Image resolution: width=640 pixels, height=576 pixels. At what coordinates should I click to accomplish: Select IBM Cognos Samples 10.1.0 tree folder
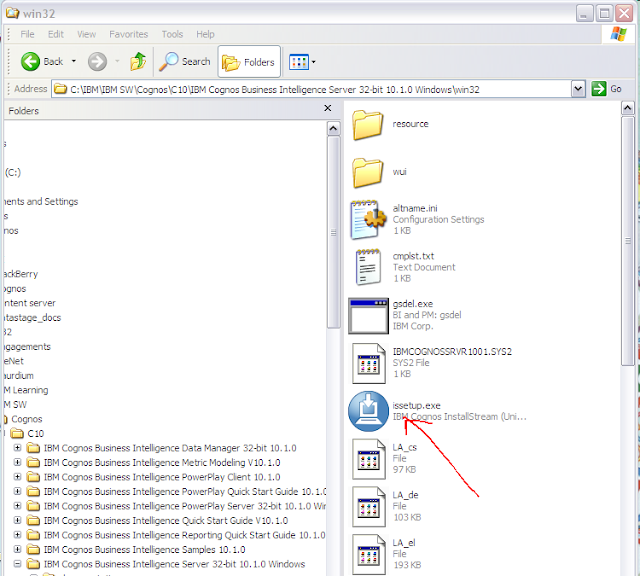(136, 549)
